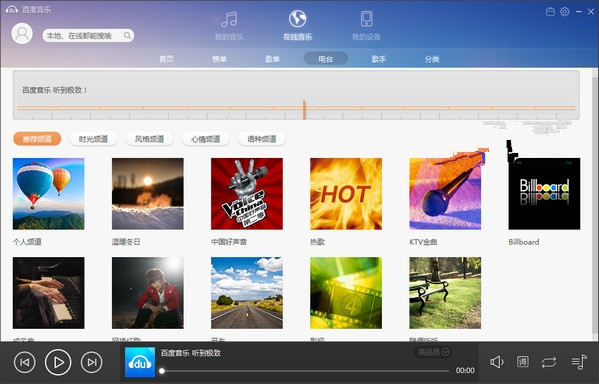The image size is (599, 384).
Task: Select the 心情频道 channel button
Action: point(206,139)
